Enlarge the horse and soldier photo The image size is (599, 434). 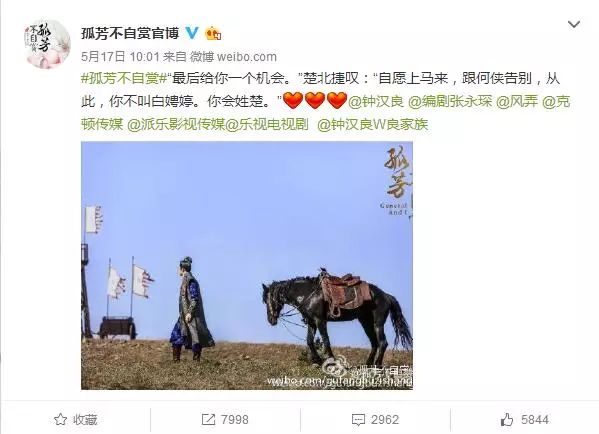point(247,266)
